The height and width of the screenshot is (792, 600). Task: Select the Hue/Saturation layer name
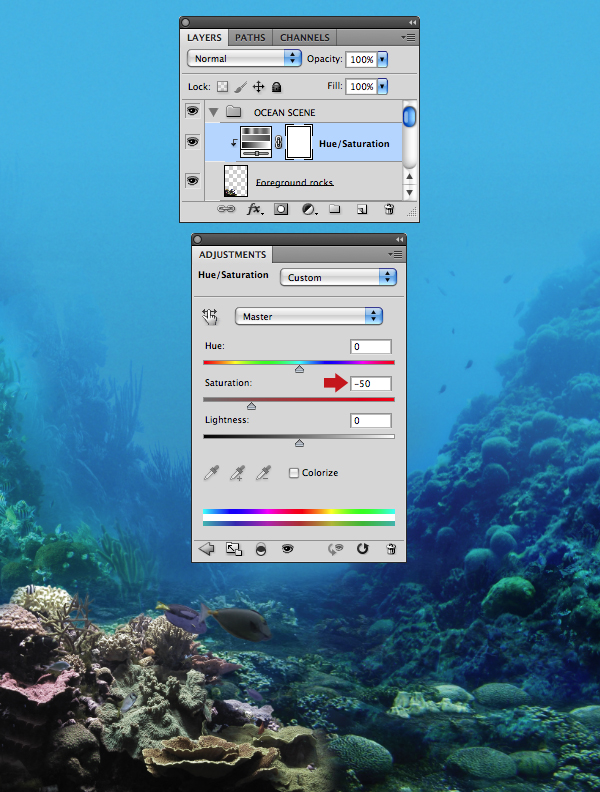pyautogui.click(x=354, y=143)
